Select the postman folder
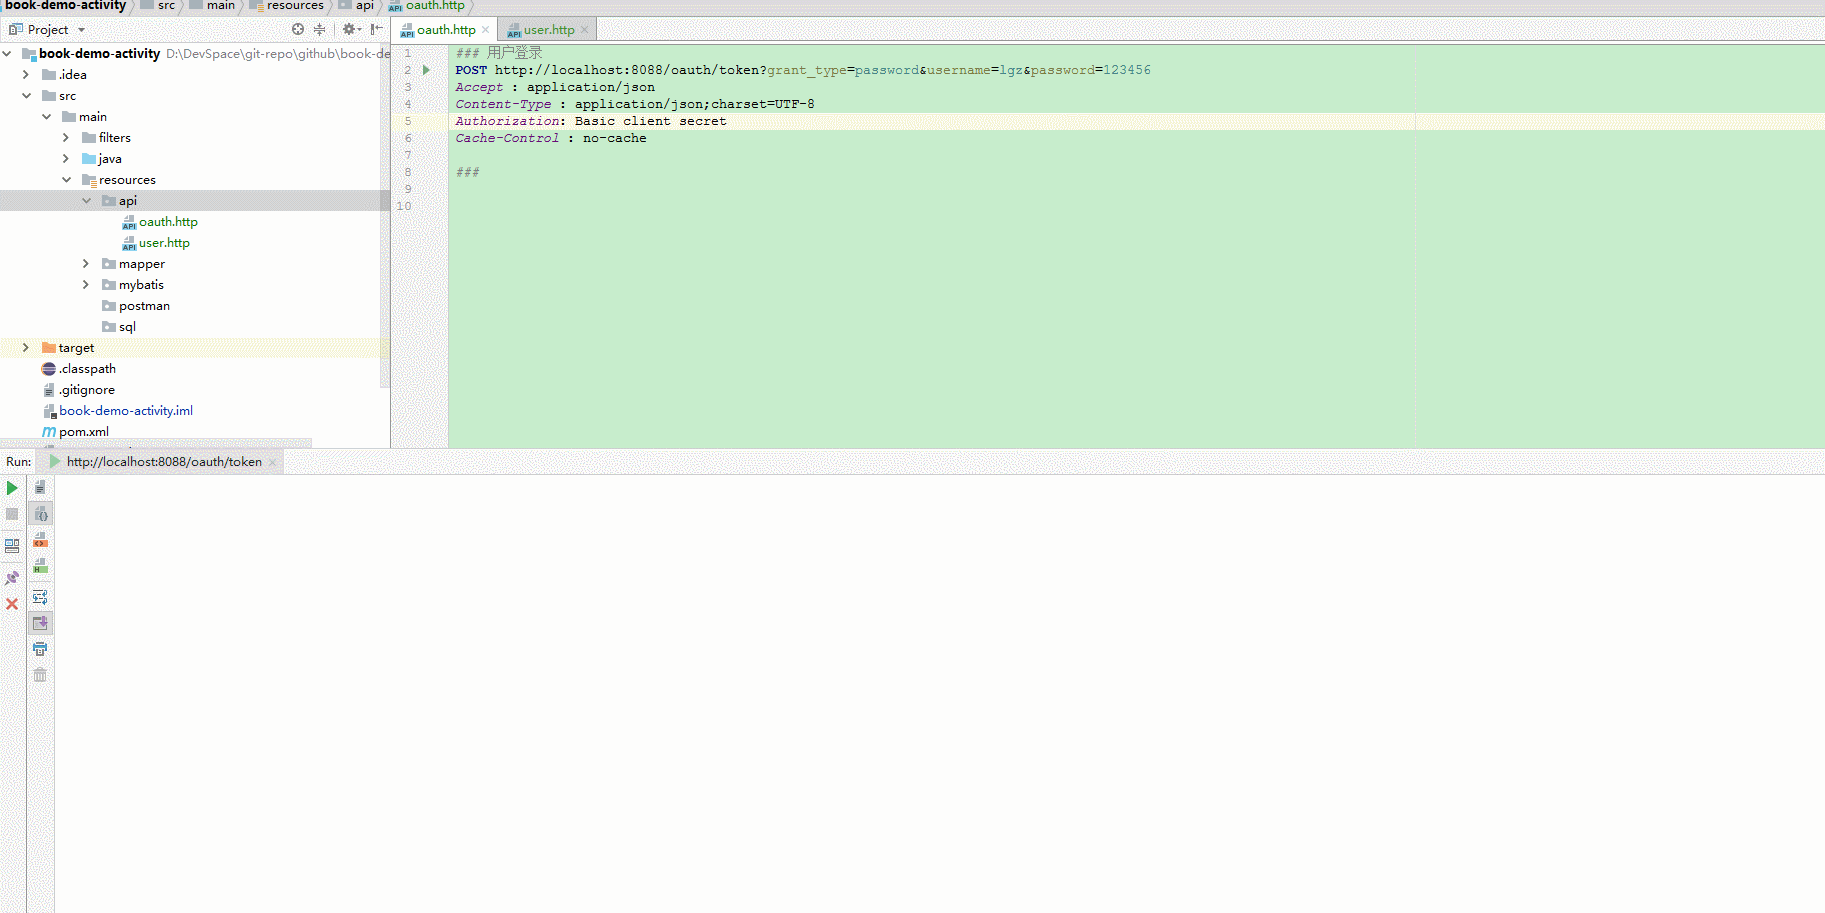 [136, 306]
